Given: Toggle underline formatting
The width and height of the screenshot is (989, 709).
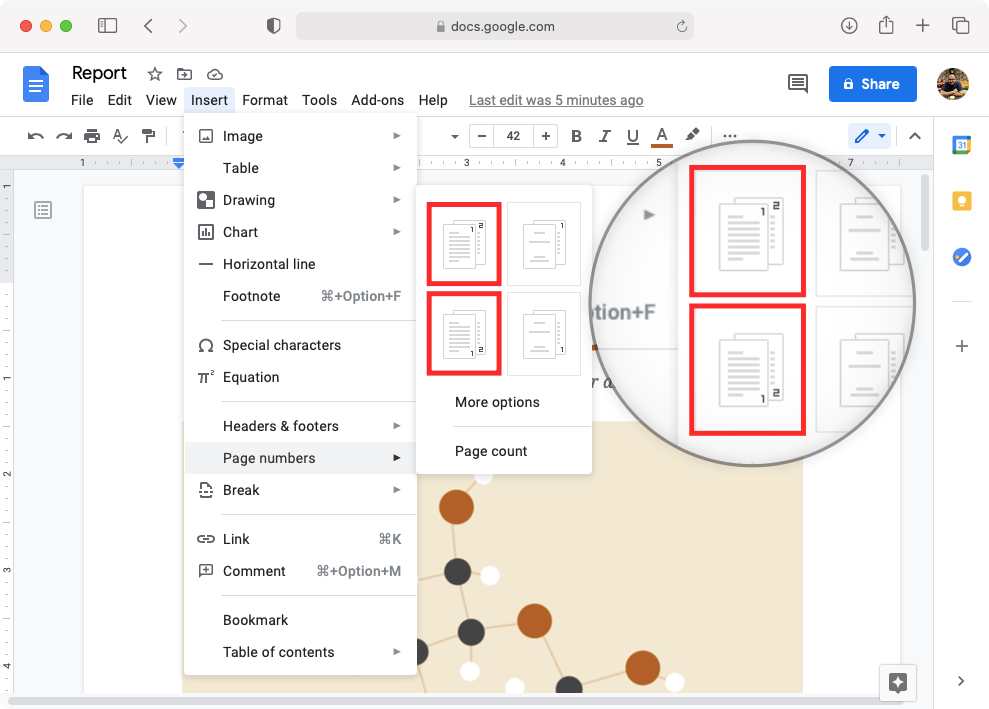Looking at the screenshot, I should pyautogui.click(x=632, y=136).
